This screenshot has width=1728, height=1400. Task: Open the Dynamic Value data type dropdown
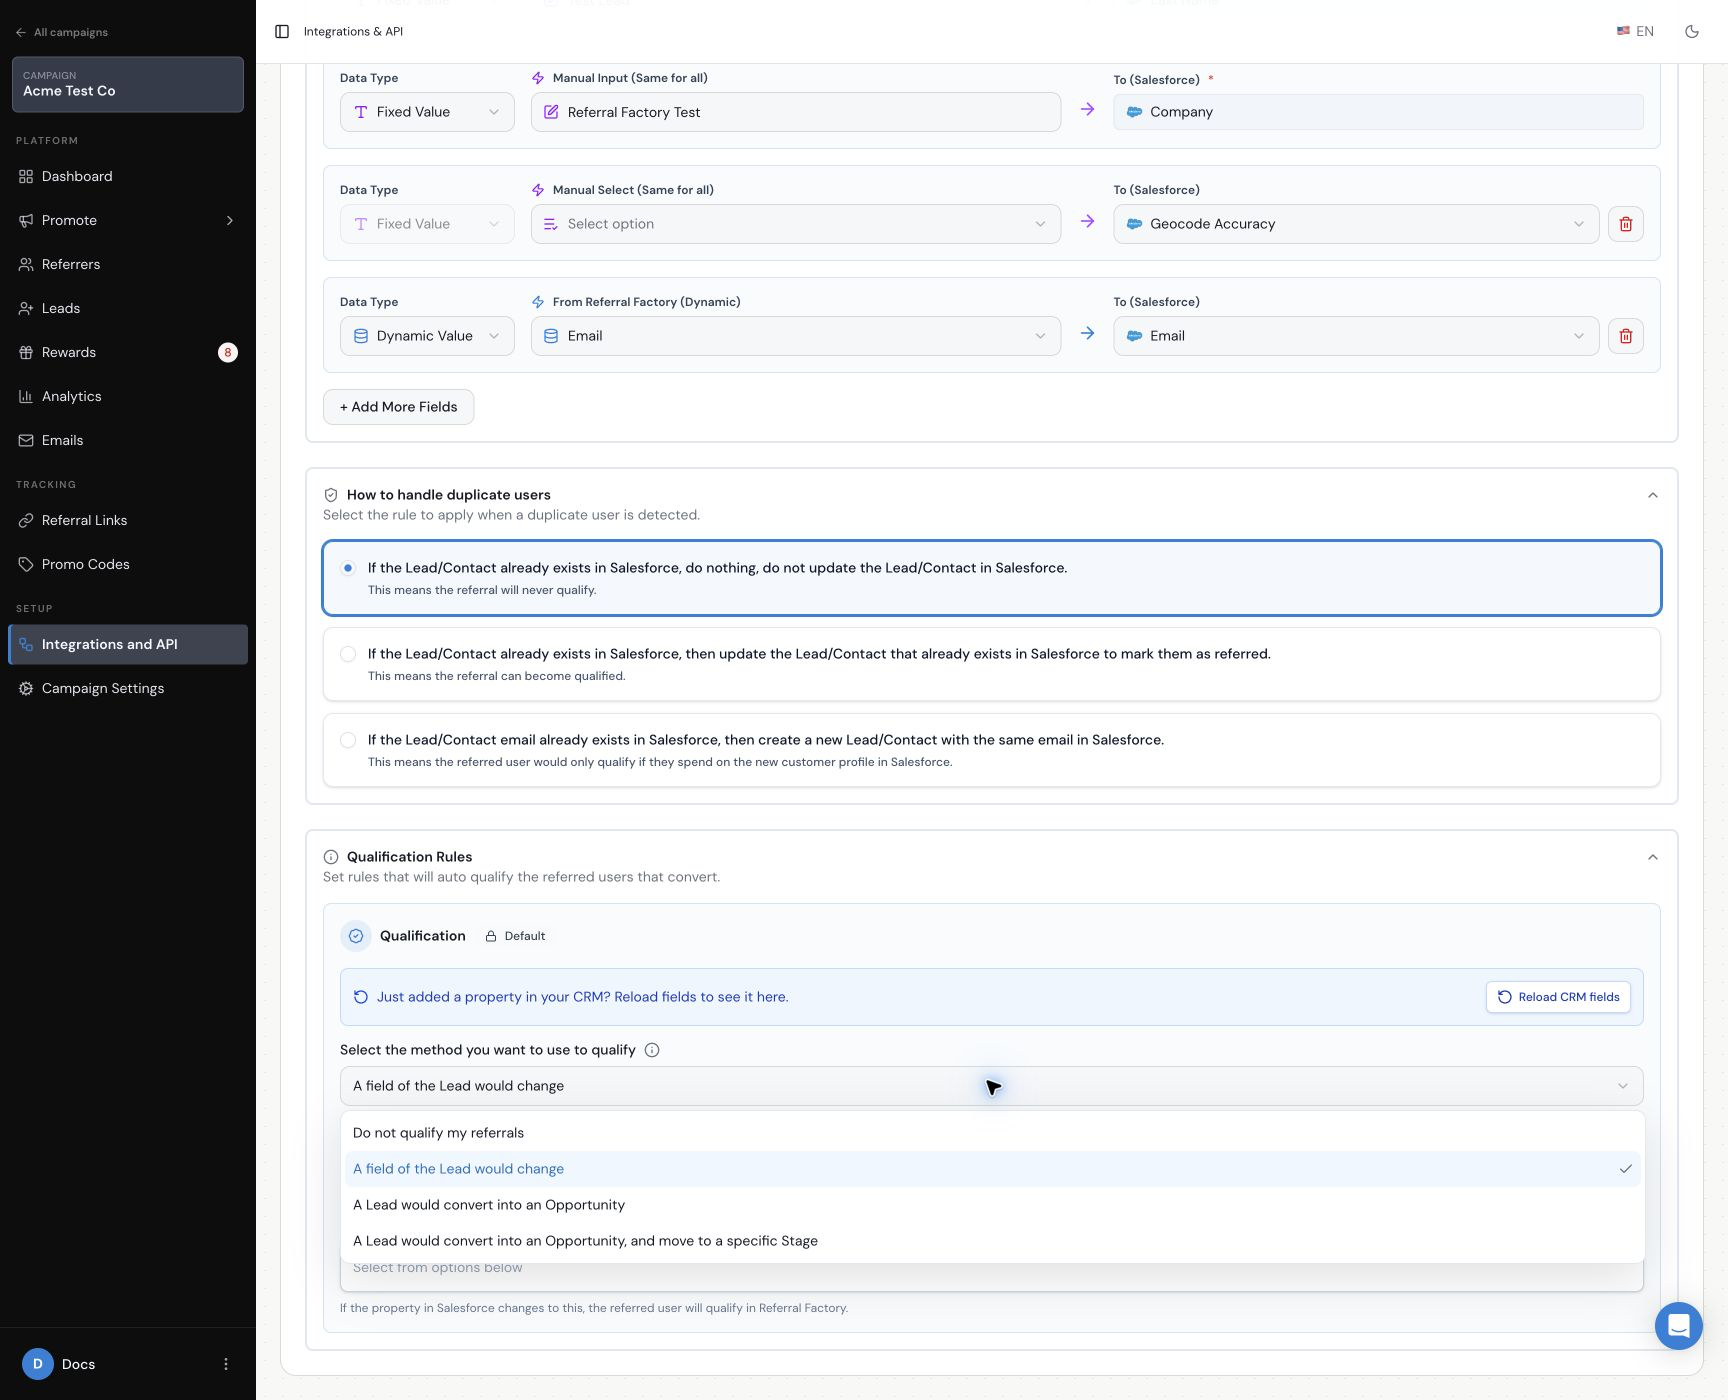427,336
